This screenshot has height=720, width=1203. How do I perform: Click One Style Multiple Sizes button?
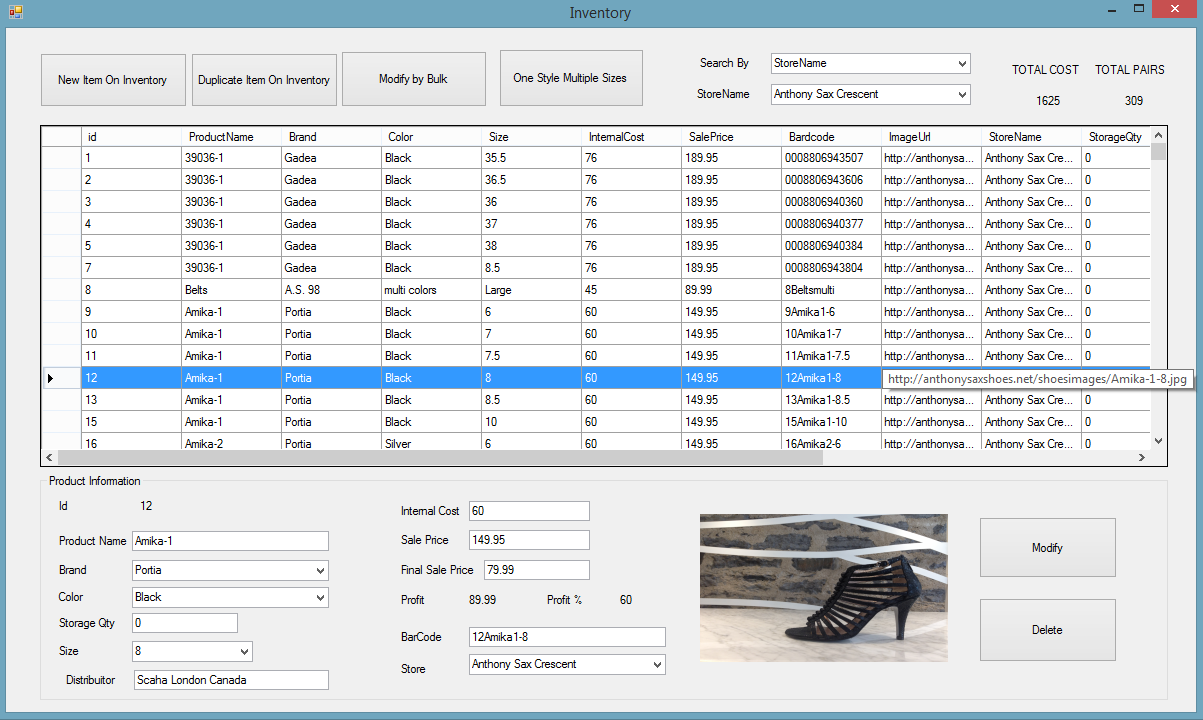[x=570, y=78]
